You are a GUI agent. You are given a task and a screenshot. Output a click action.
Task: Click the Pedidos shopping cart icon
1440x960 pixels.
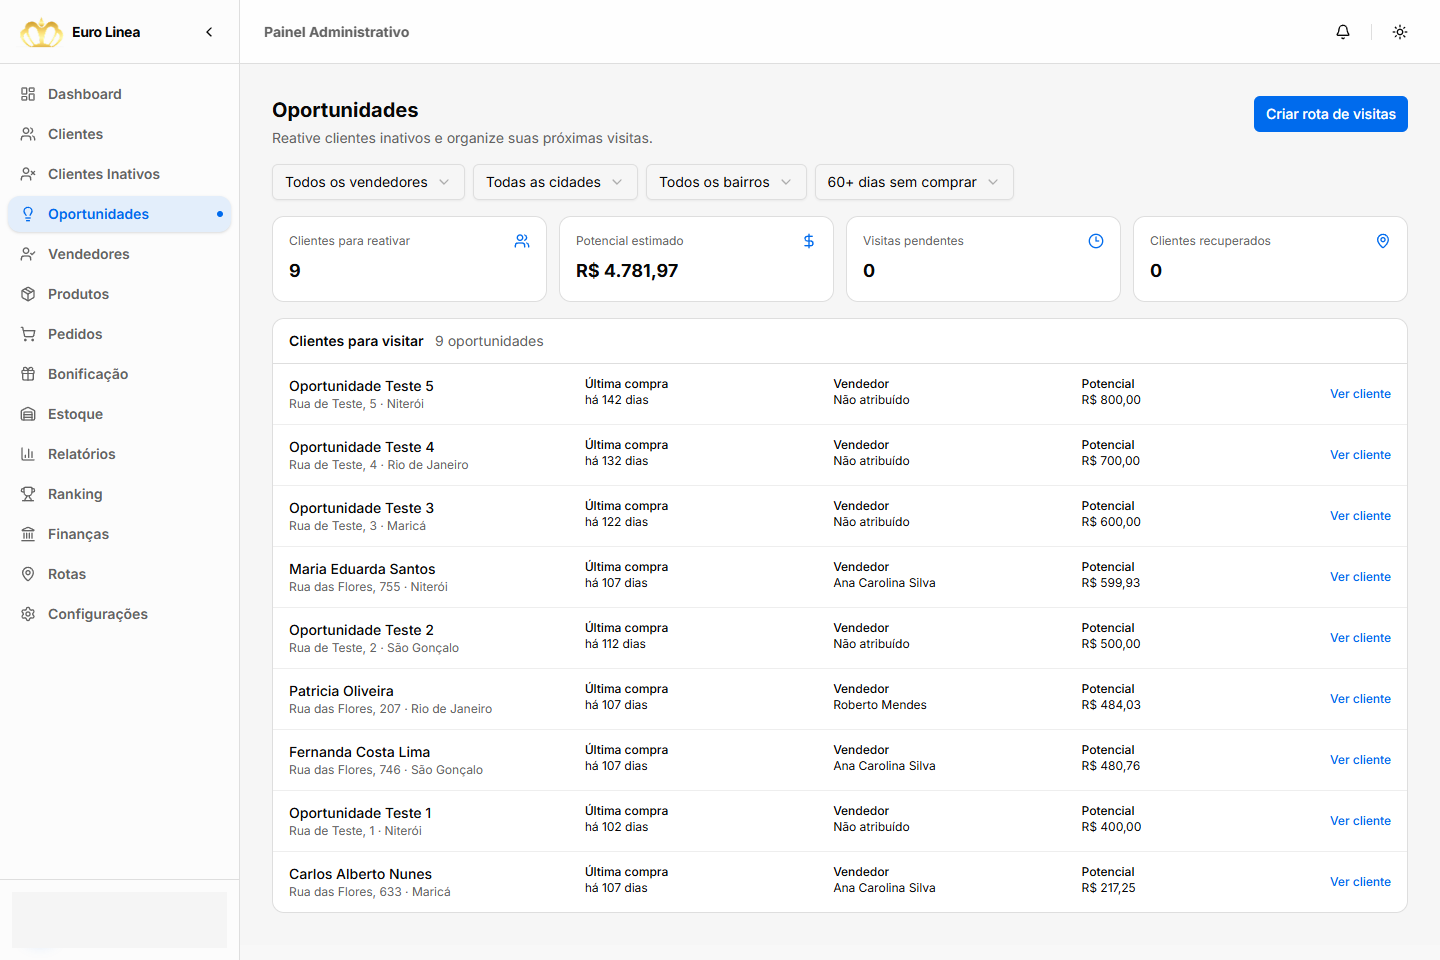[x=28, y=334]
